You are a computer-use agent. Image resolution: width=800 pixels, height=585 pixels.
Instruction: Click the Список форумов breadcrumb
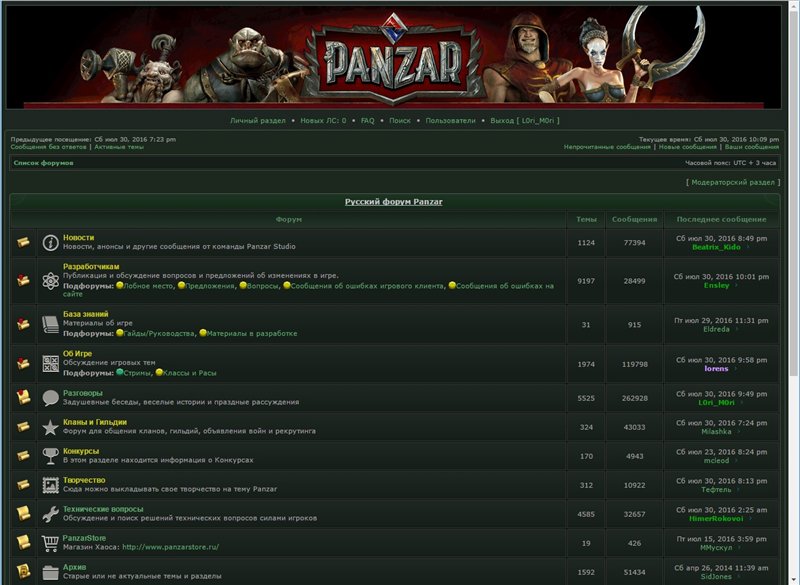pos(43,163)
